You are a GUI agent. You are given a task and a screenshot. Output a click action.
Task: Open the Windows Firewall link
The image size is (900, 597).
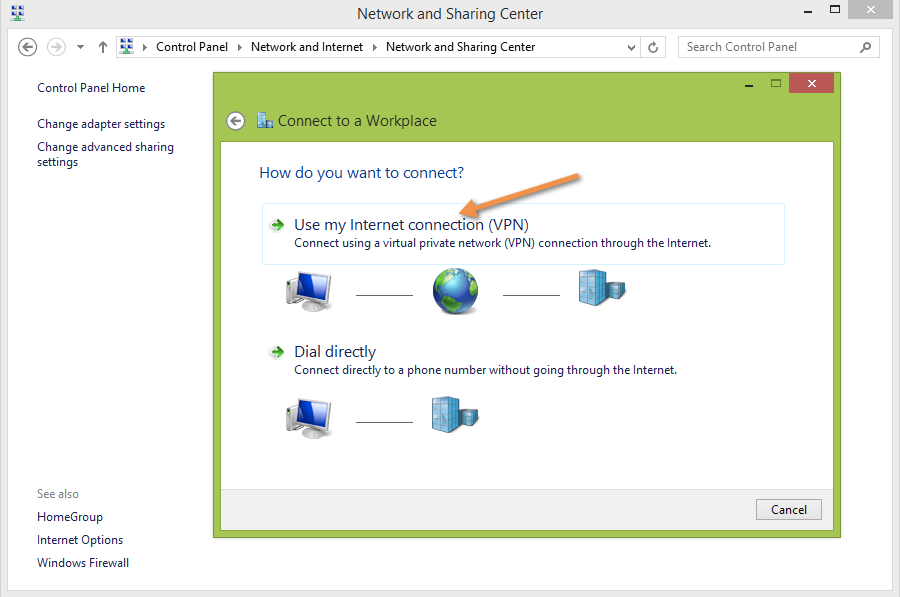tap(83, 563)
